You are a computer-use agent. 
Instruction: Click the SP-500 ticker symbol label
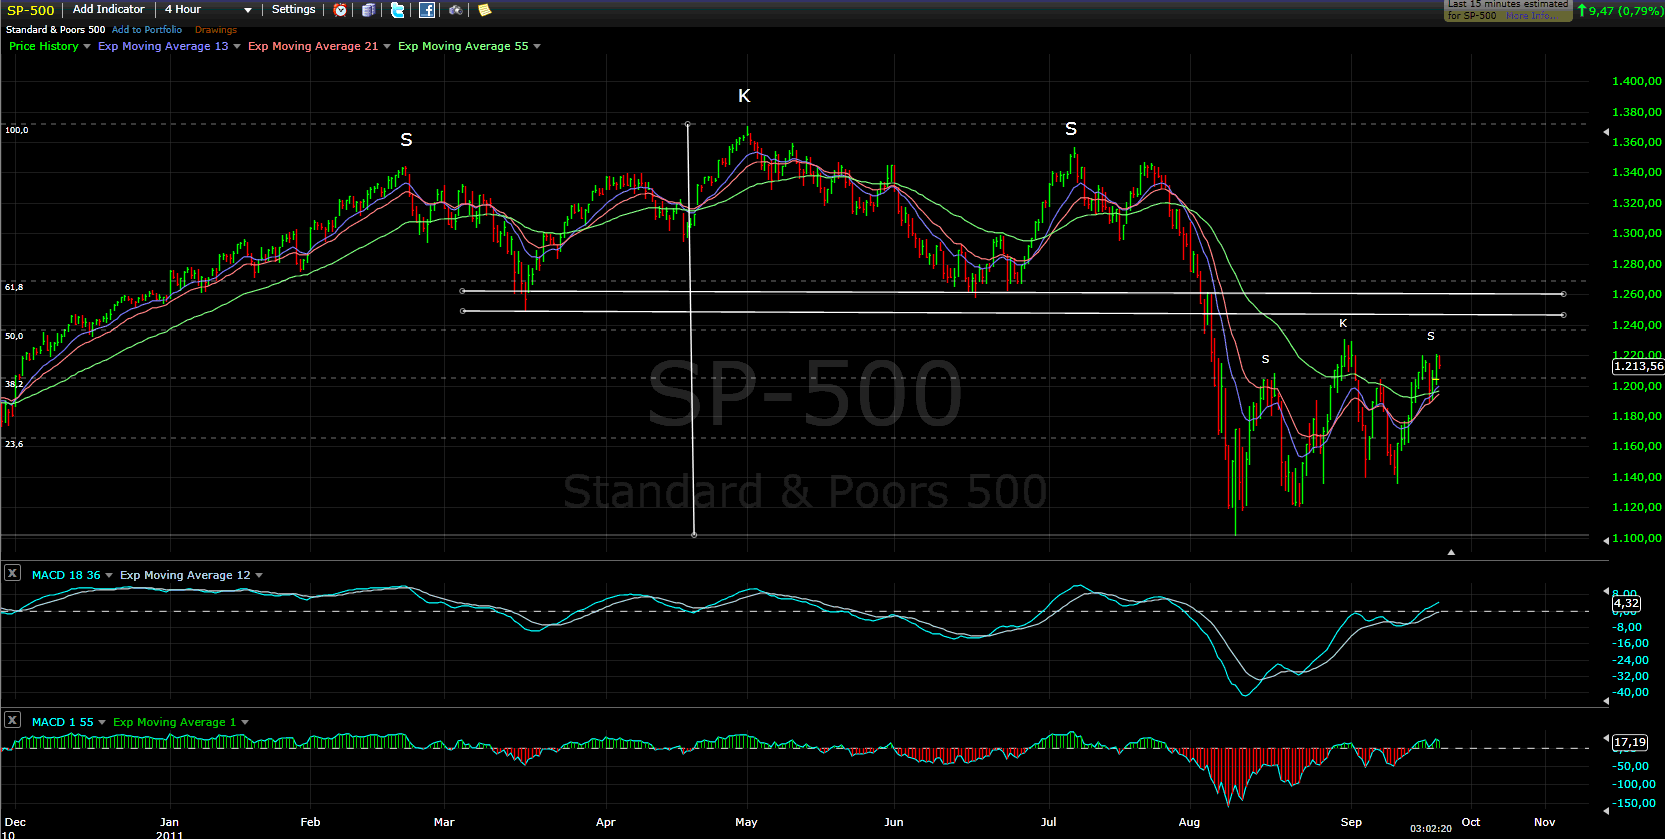pos(30,11)
